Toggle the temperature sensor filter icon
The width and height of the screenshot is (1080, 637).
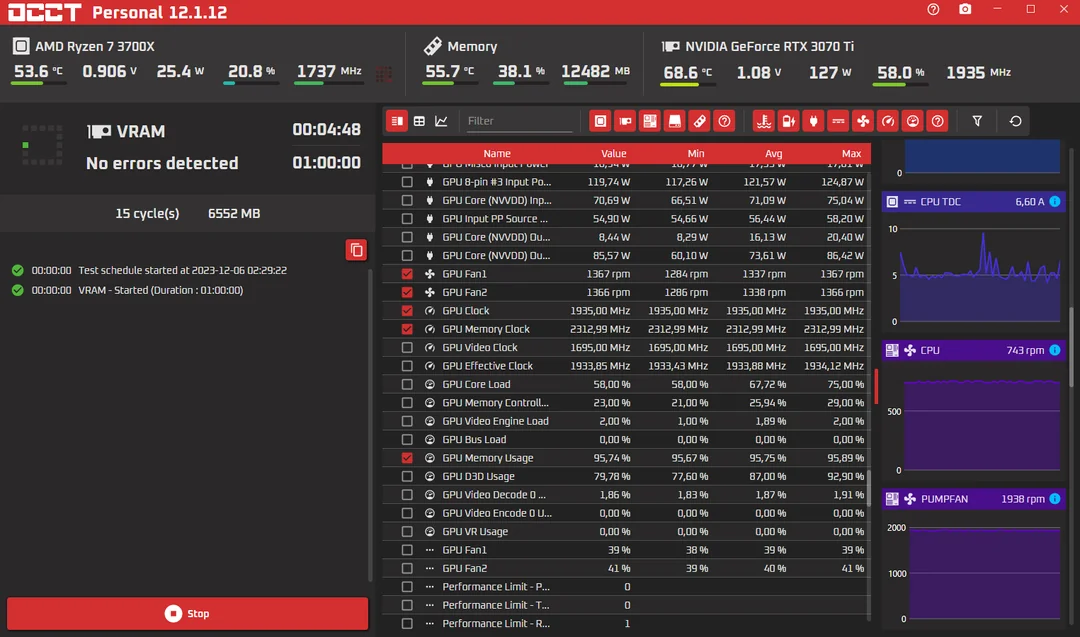[764, 121]
